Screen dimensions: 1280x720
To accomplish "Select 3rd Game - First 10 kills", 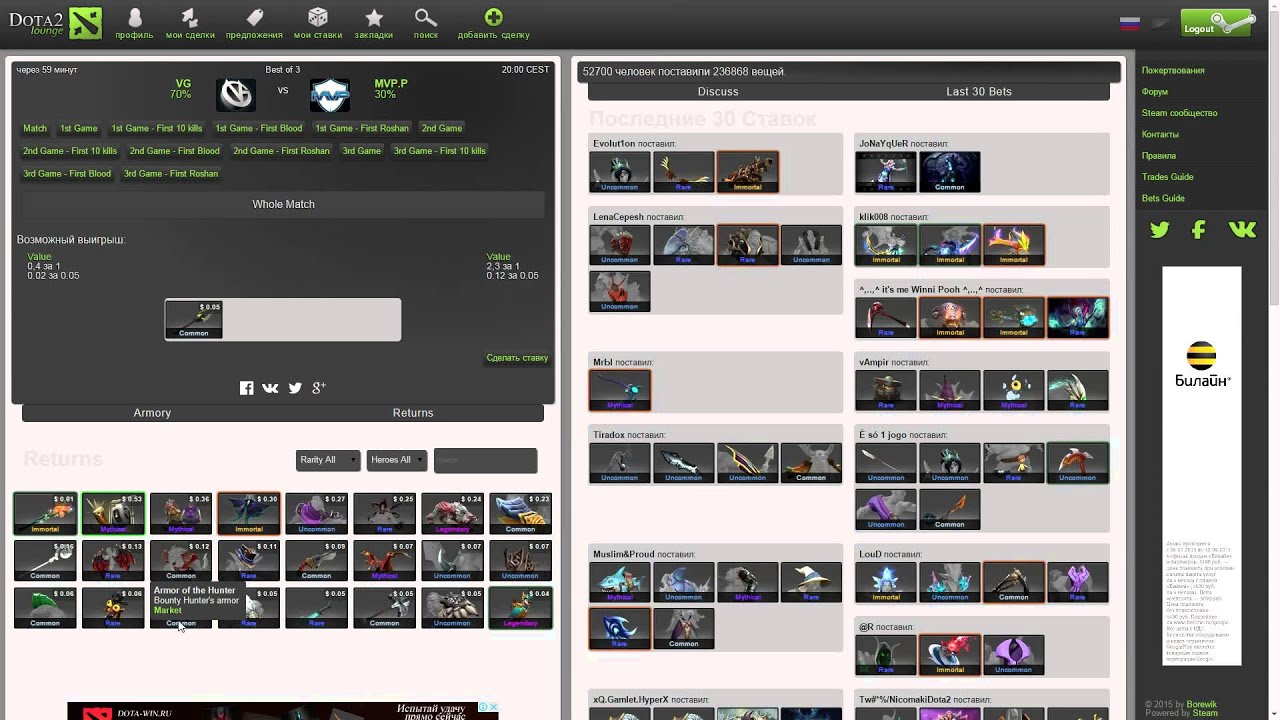I will click(x=440, y=151).
